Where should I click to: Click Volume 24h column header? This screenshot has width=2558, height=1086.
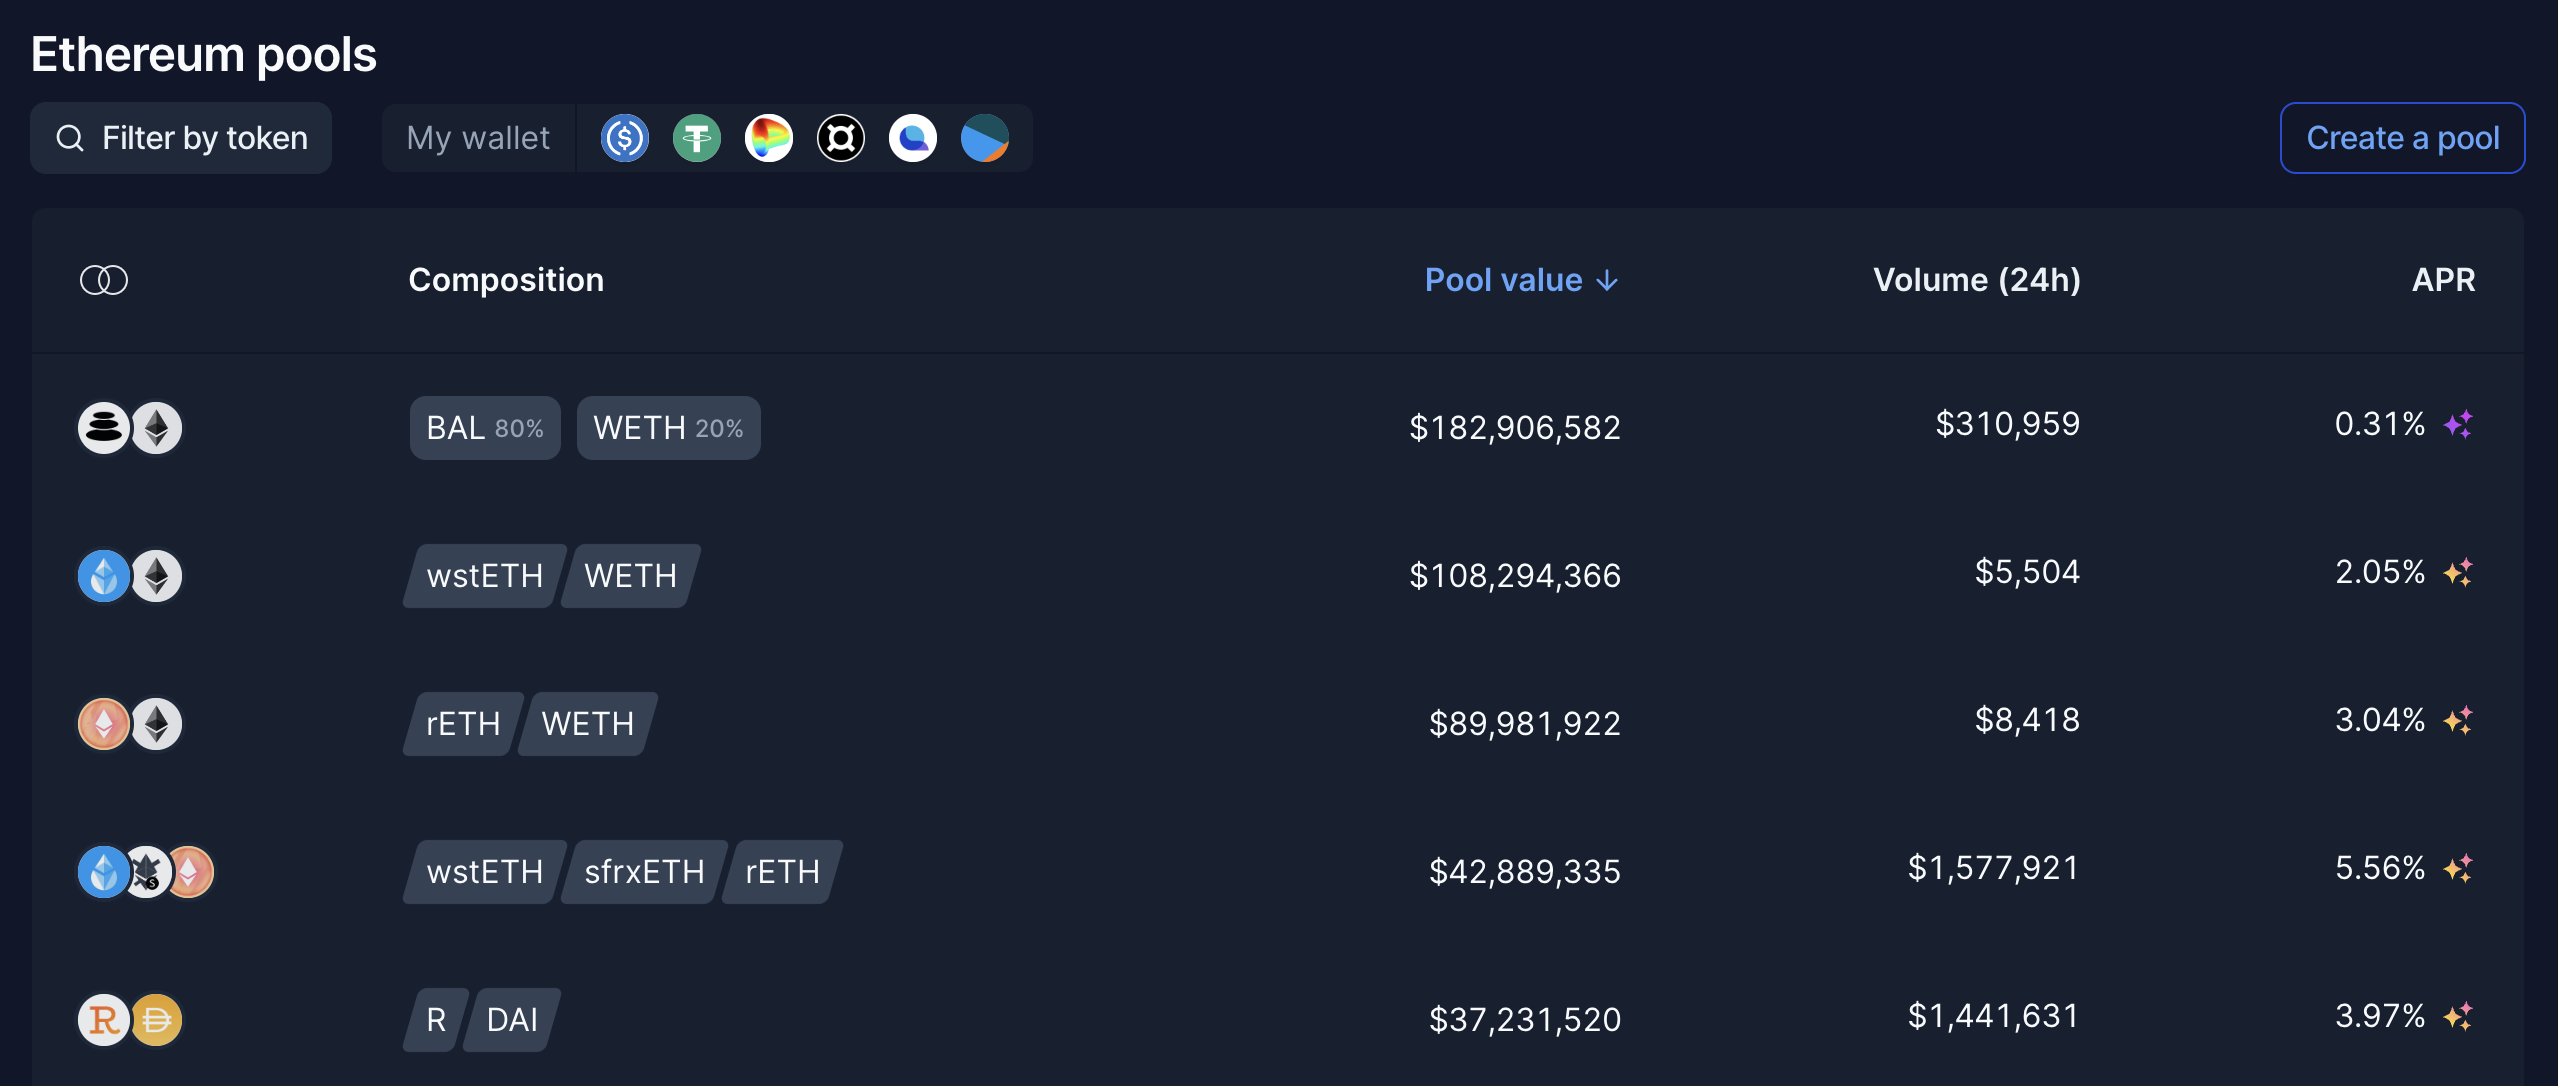click(x=1979, y=277)
